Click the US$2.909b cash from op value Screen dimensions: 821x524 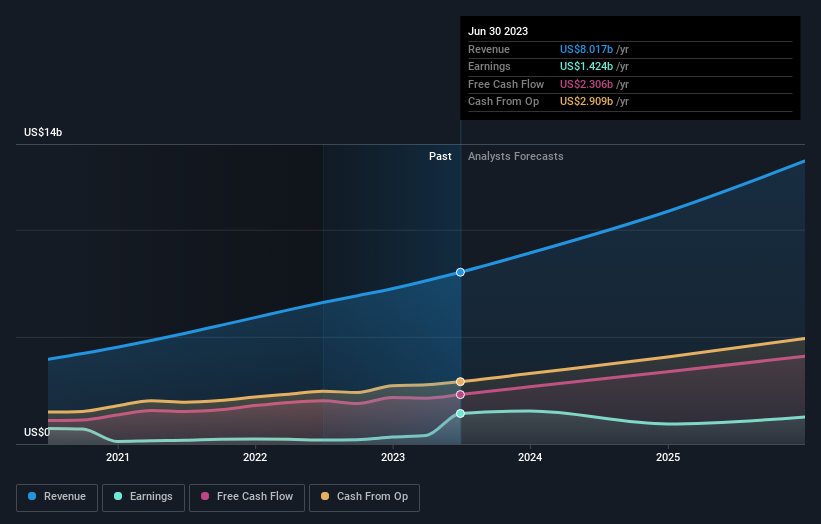(586, 102)
